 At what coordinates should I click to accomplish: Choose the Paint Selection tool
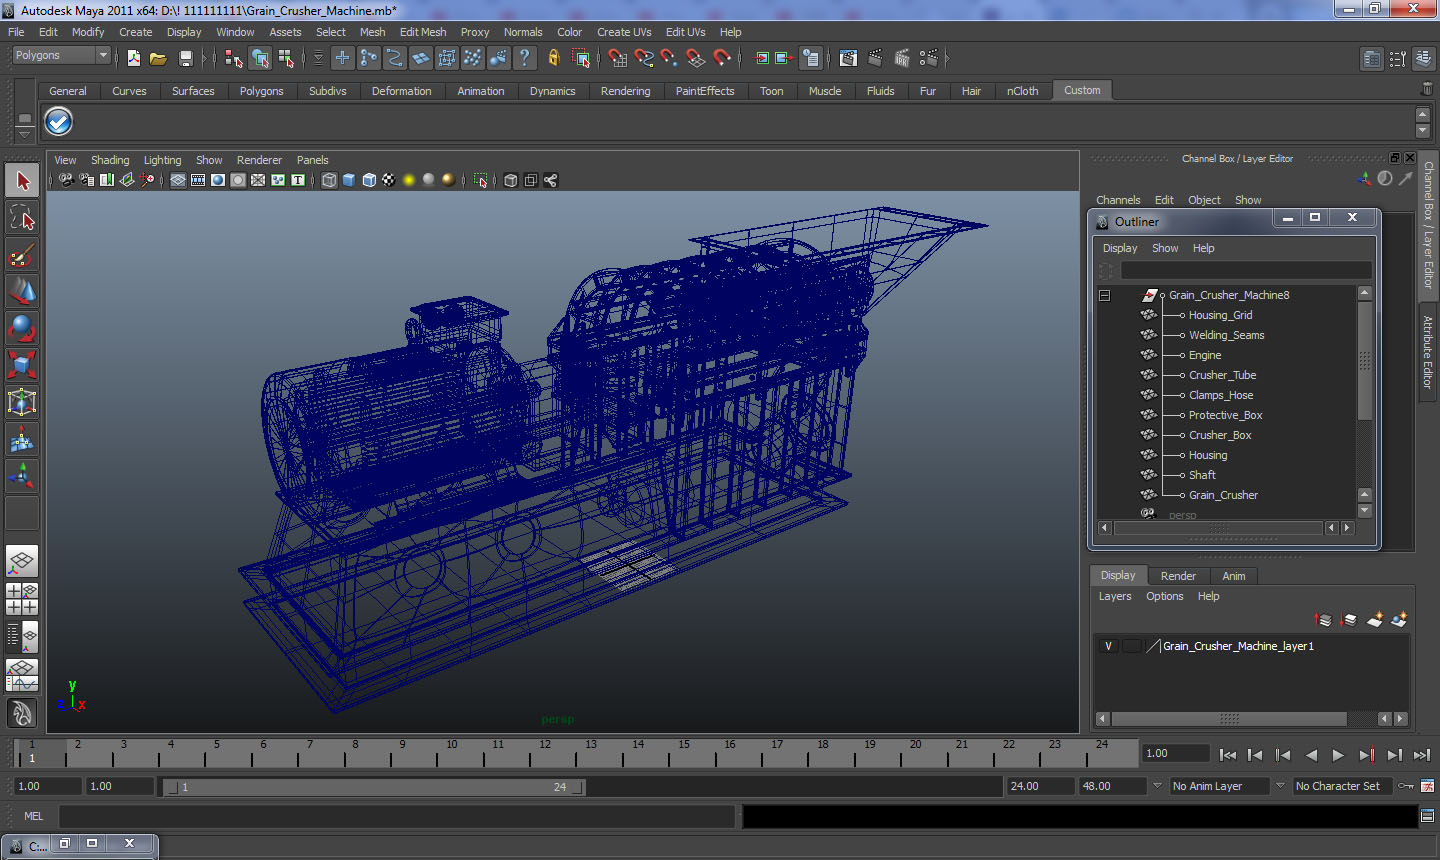click(22, 256)
